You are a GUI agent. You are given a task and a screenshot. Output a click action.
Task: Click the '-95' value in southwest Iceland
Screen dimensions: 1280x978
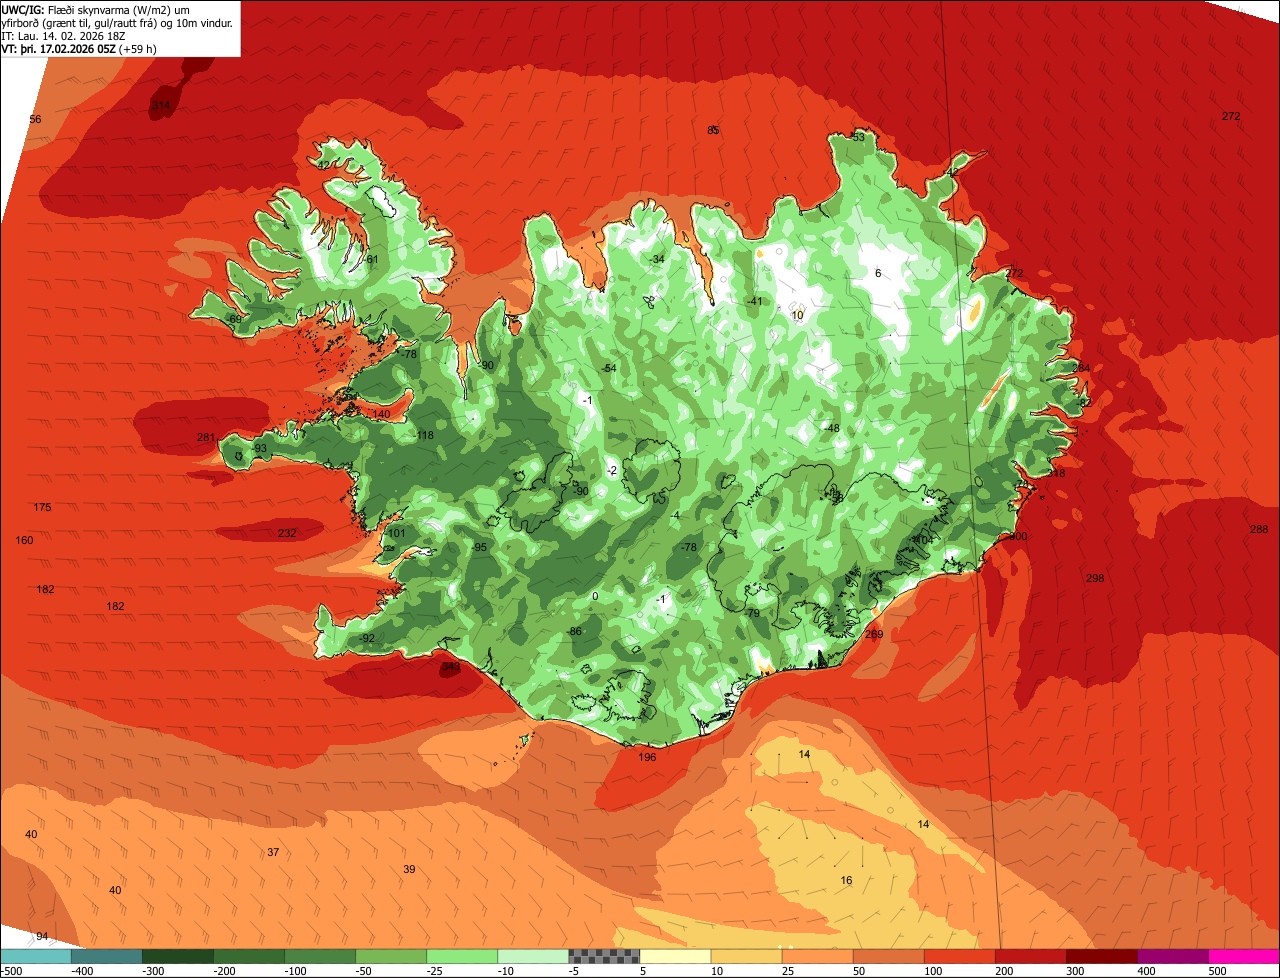479,547
